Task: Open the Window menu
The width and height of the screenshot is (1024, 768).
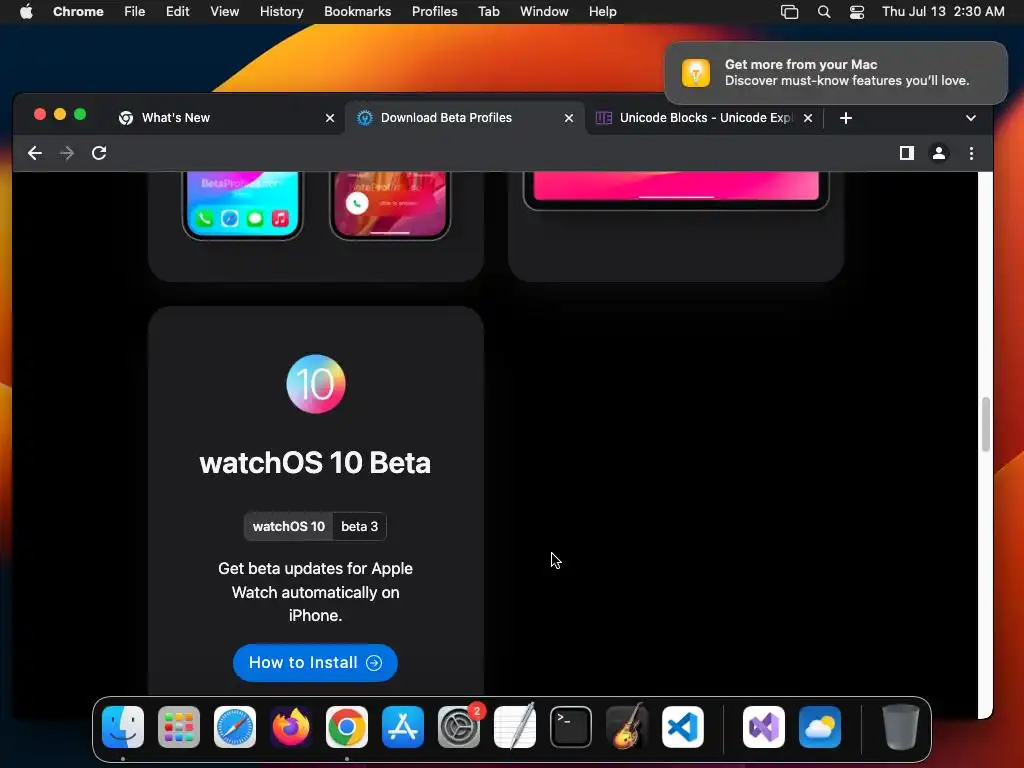Action: pyautogui.click(x=544, y=11)
